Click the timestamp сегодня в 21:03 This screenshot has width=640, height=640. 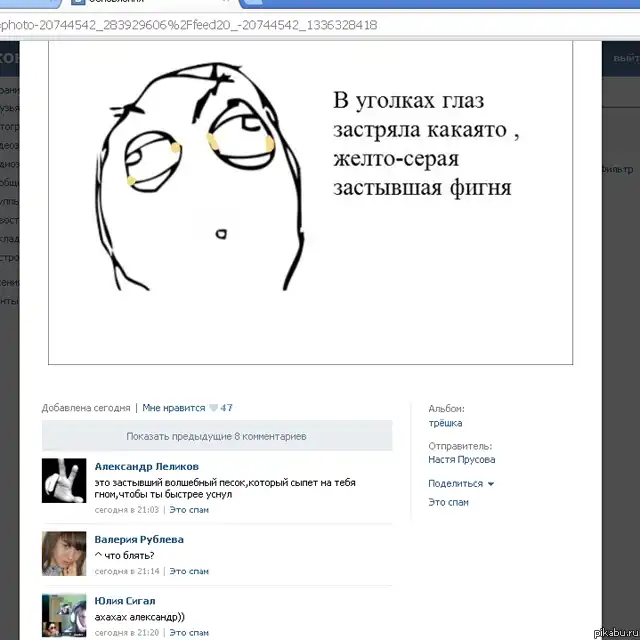coord(127,510)
